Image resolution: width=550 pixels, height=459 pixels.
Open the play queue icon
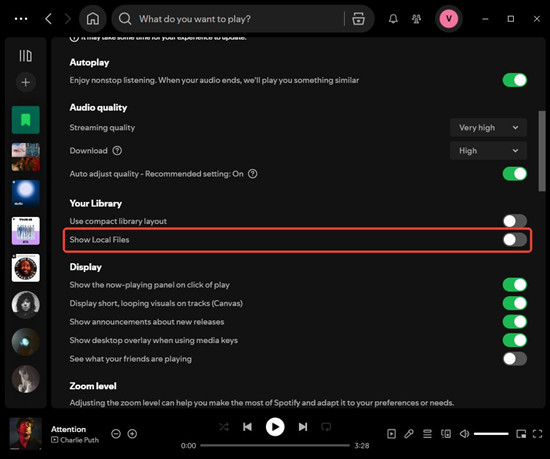tap(427, 434)
